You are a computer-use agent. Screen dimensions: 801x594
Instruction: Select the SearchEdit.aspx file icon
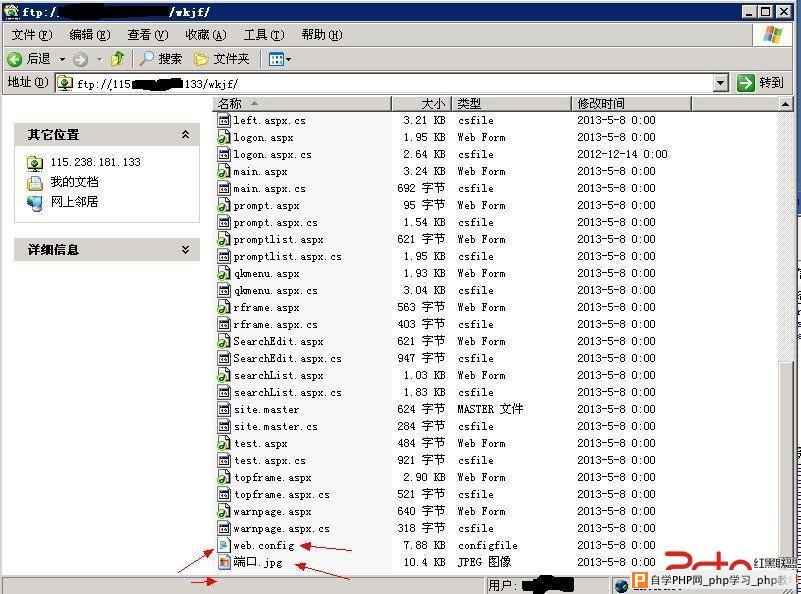point(224,341)
